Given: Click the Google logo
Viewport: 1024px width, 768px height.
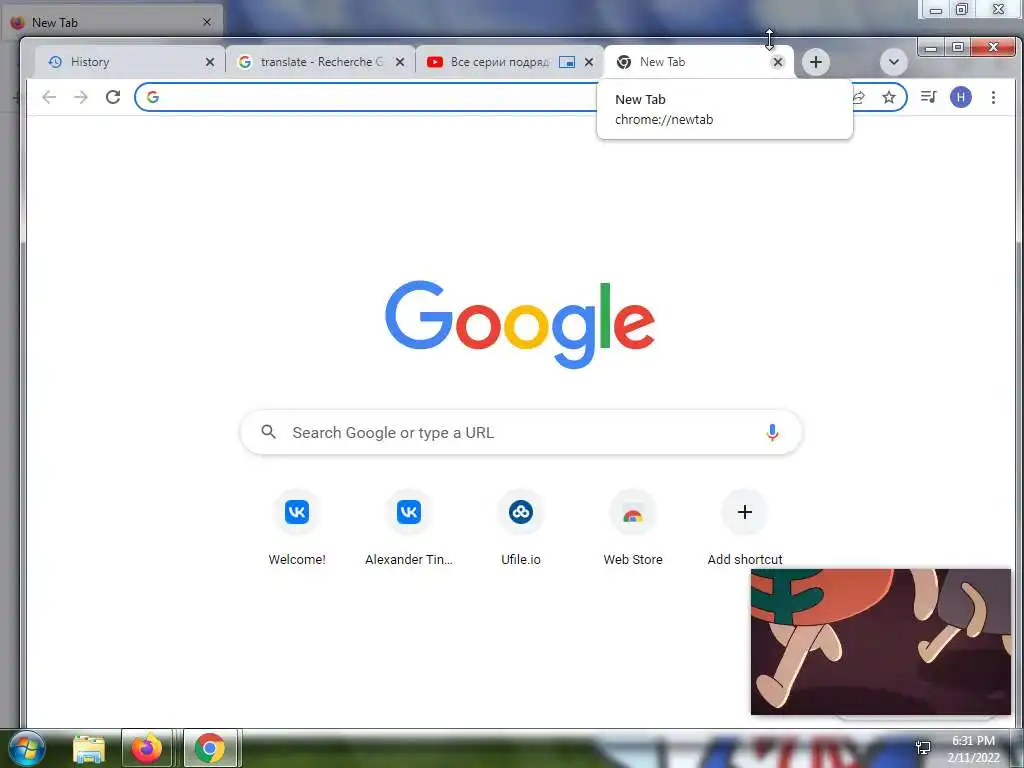Looking at the screenshot, I should coord(520,325).
